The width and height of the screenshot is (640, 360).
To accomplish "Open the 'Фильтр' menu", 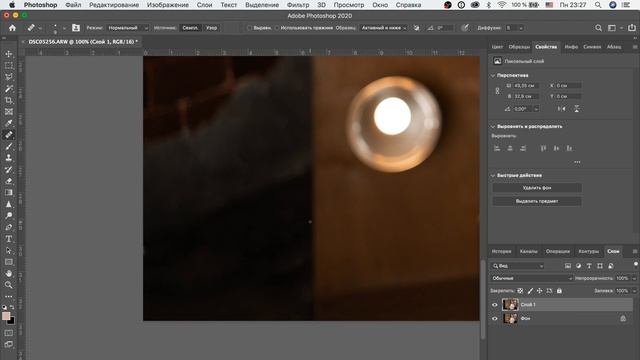I will [x=298, y=5].
